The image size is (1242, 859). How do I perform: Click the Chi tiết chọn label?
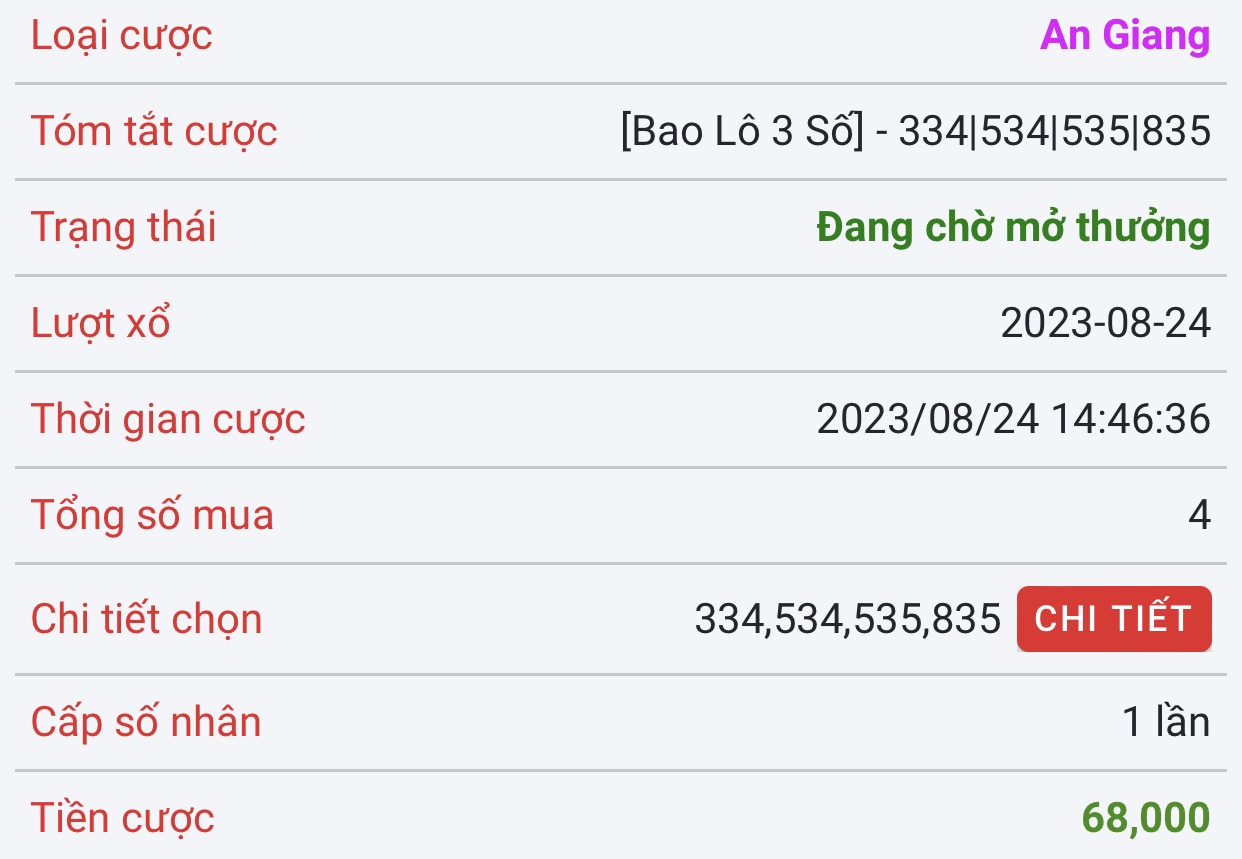(x=147, y=619)
